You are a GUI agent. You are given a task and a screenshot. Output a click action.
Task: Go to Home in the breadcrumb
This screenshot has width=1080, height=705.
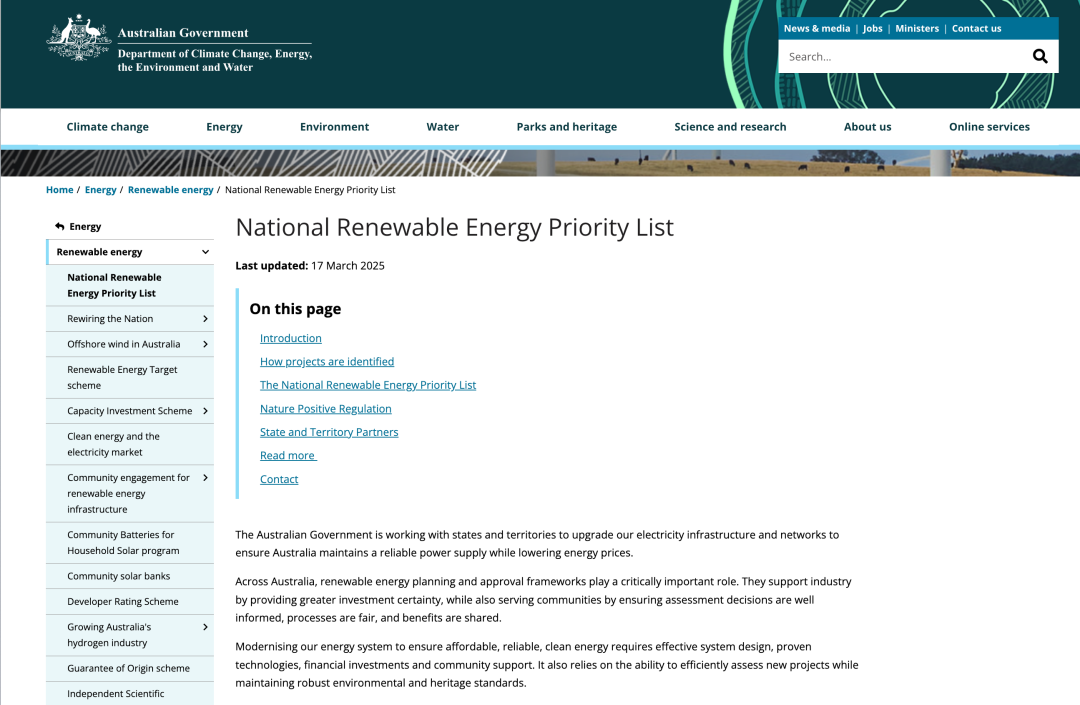59,190
